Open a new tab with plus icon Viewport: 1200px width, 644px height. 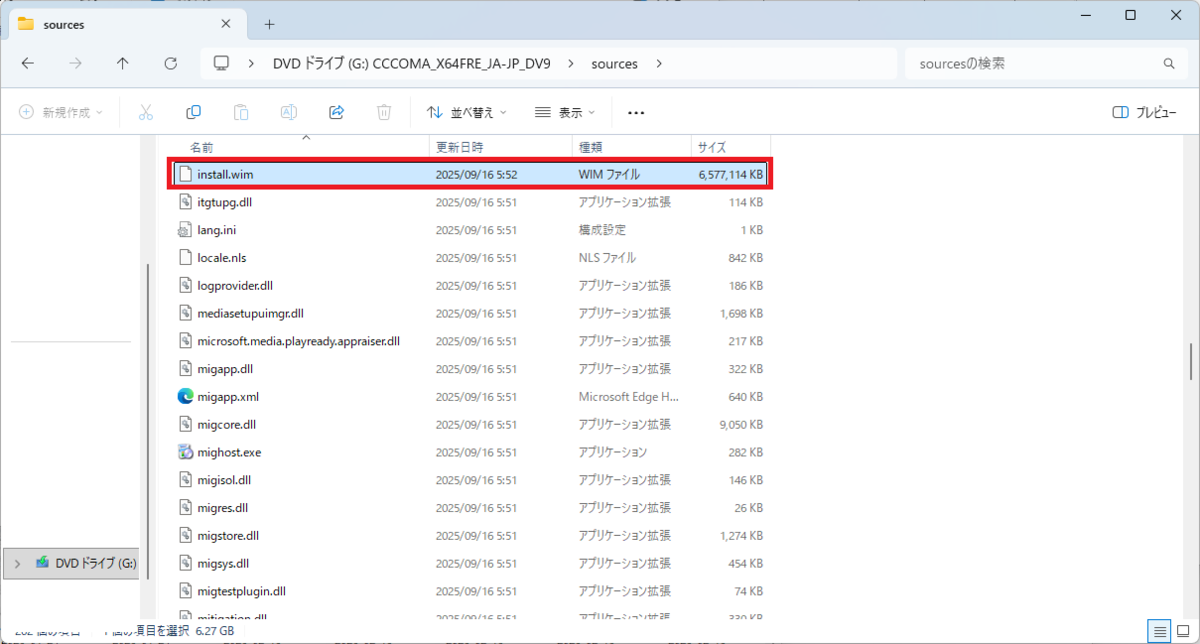(x=269, y=24)
